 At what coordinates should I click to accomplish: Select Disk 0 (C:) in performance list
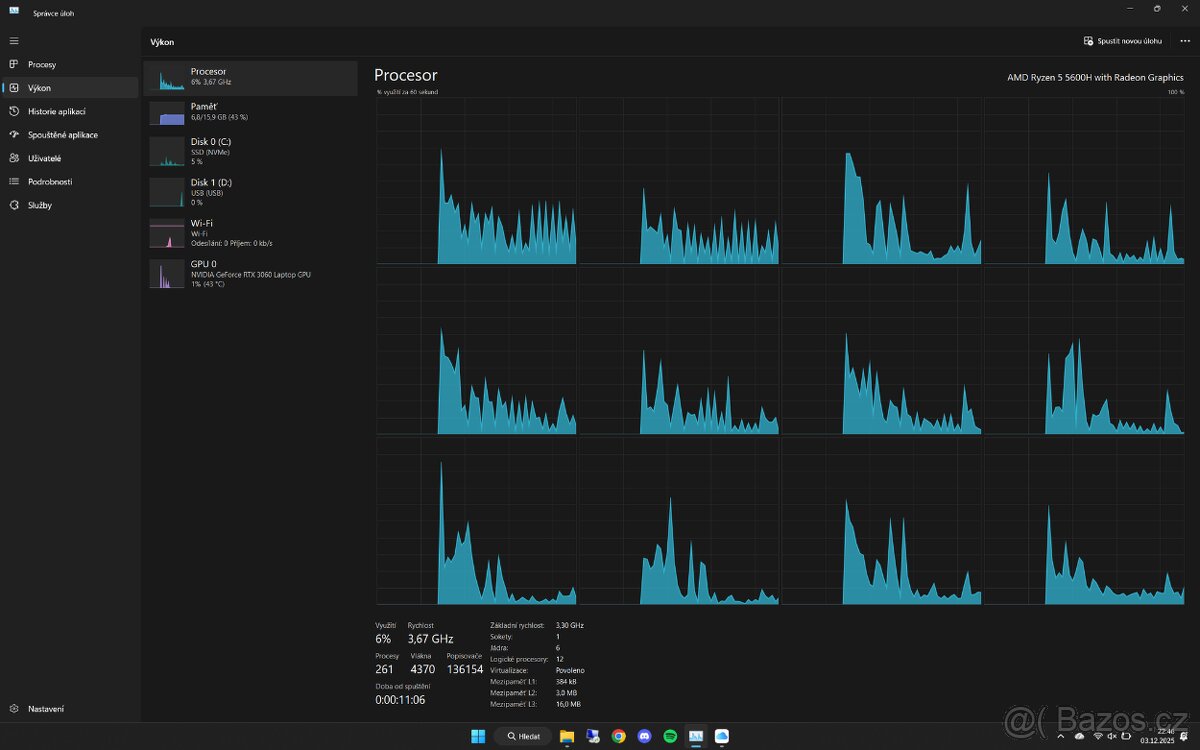point(250,151)
